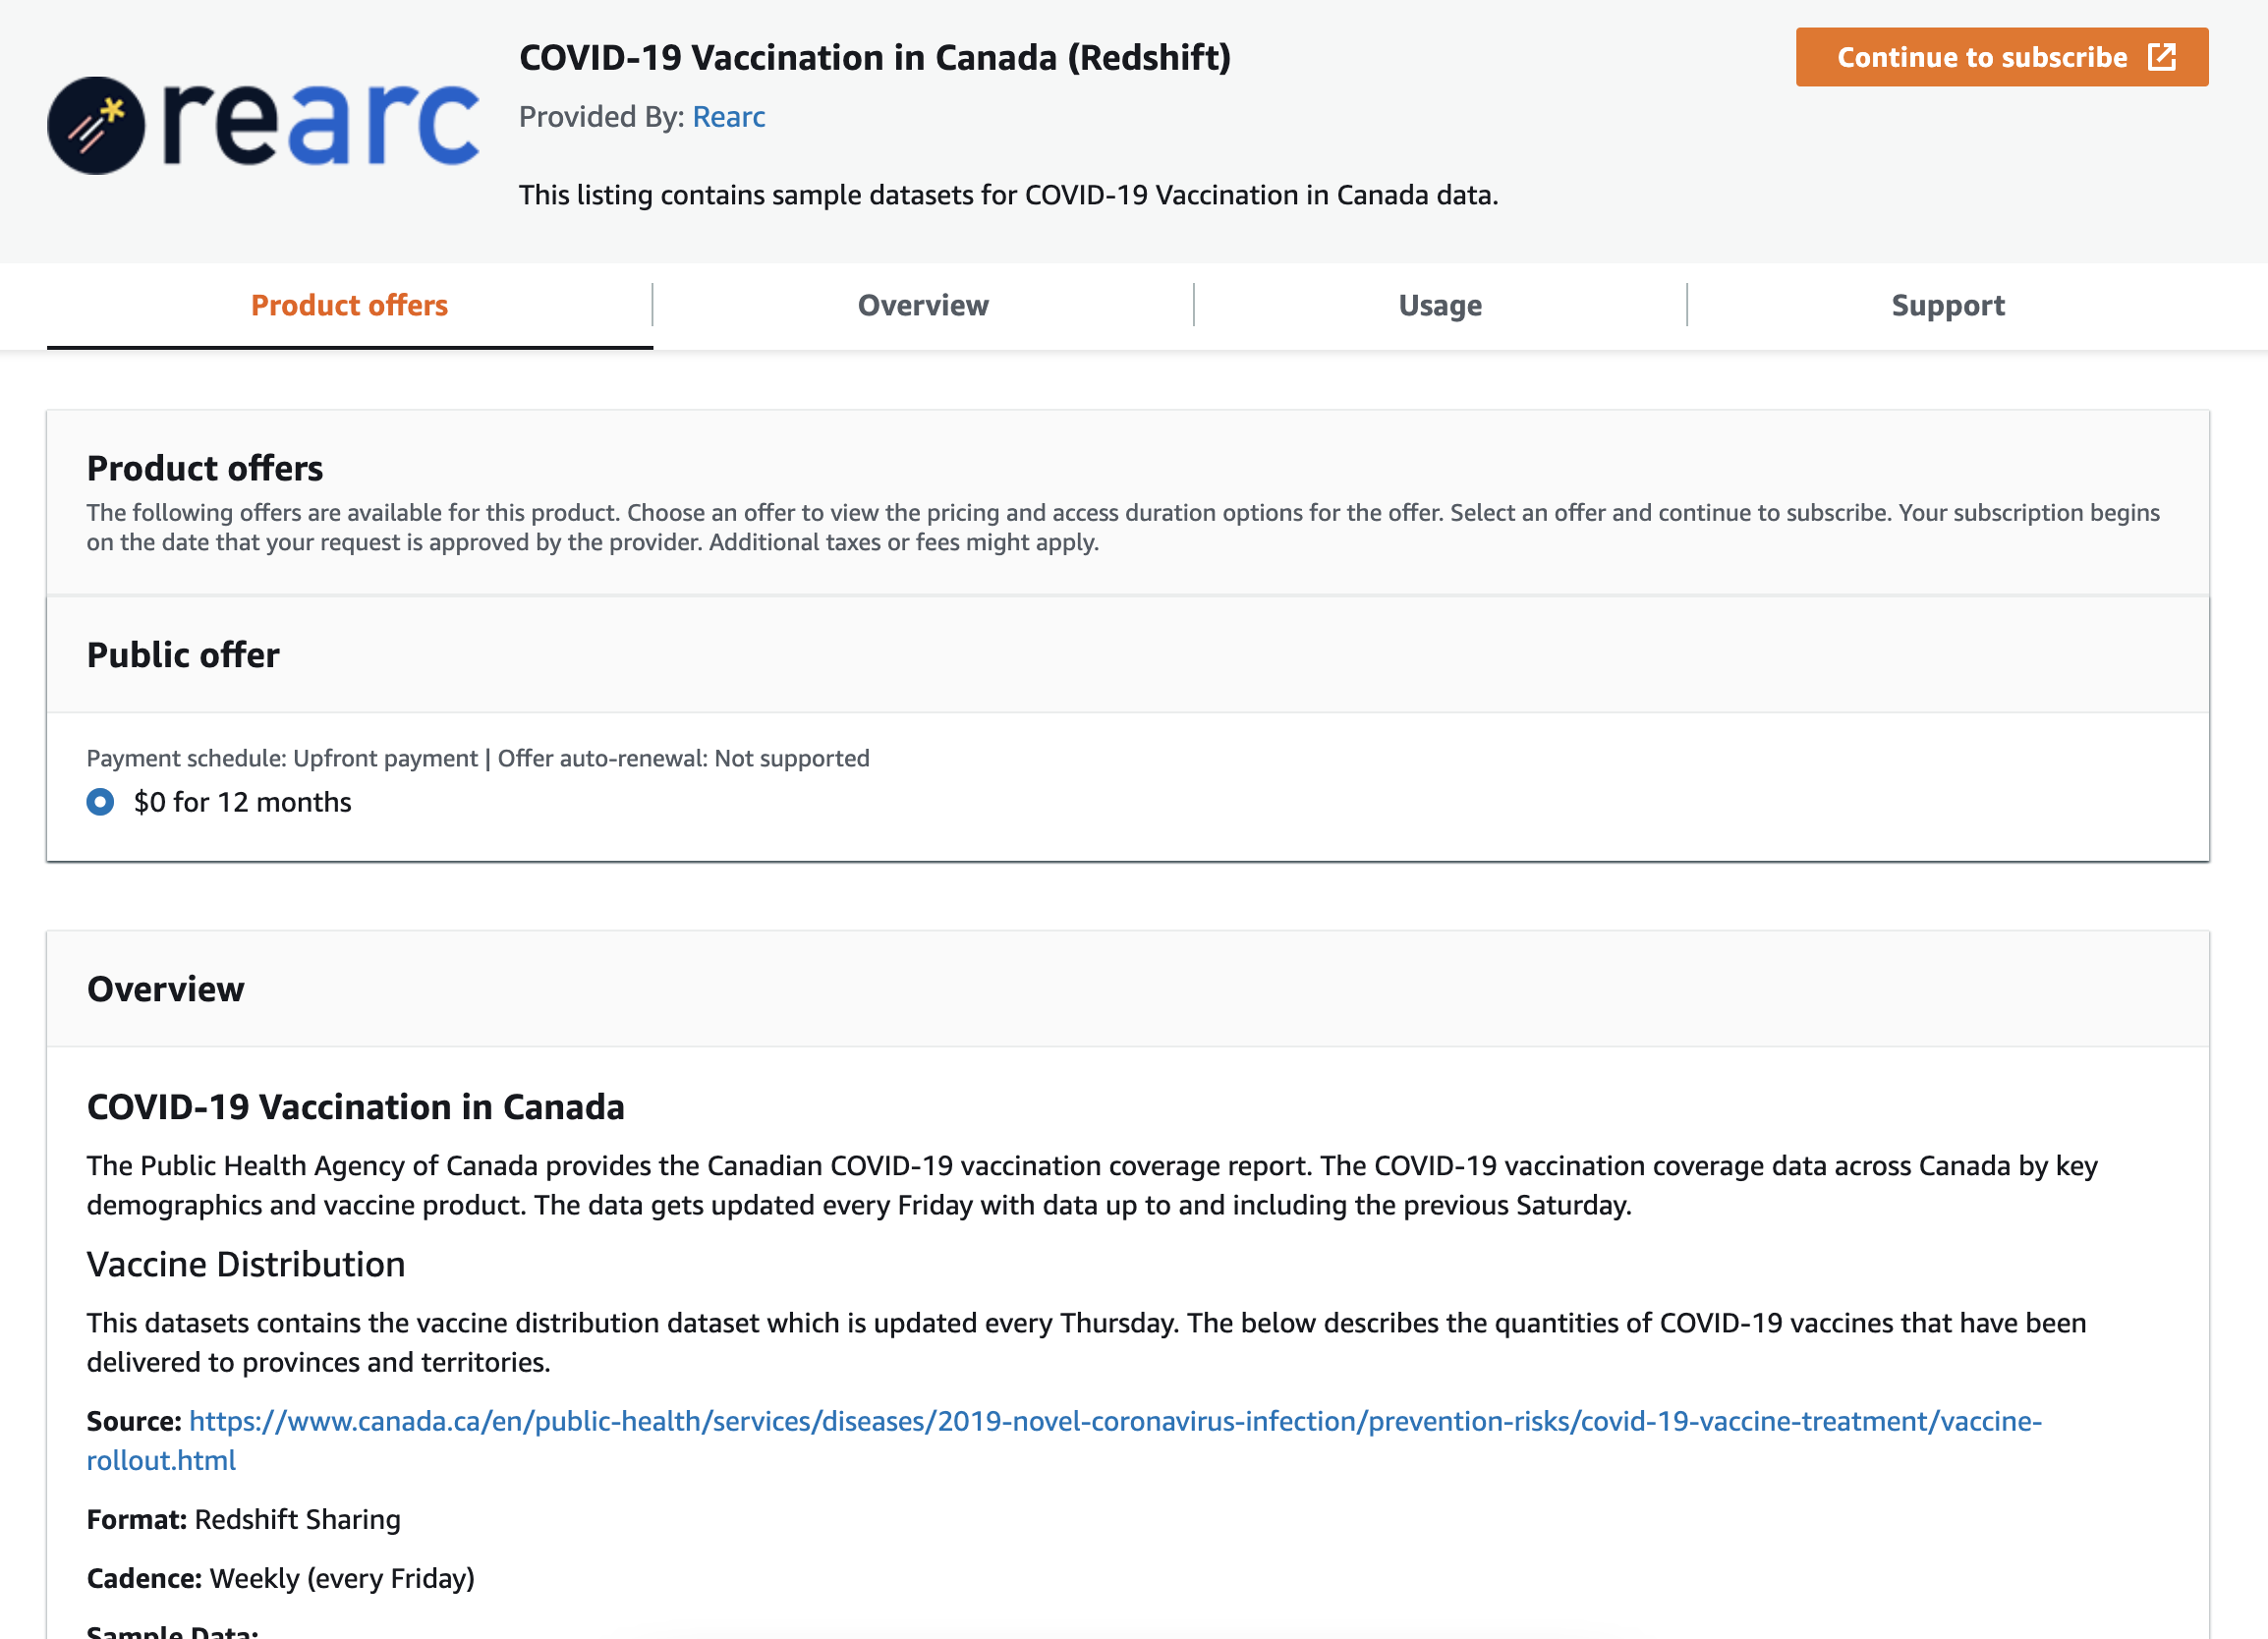Click the Support tab icon

(1948, 305)
